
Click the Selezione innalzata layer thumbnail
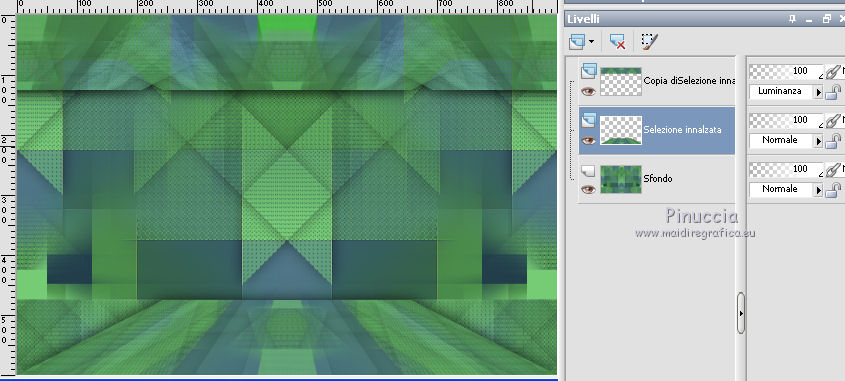(x=621, y=130)
